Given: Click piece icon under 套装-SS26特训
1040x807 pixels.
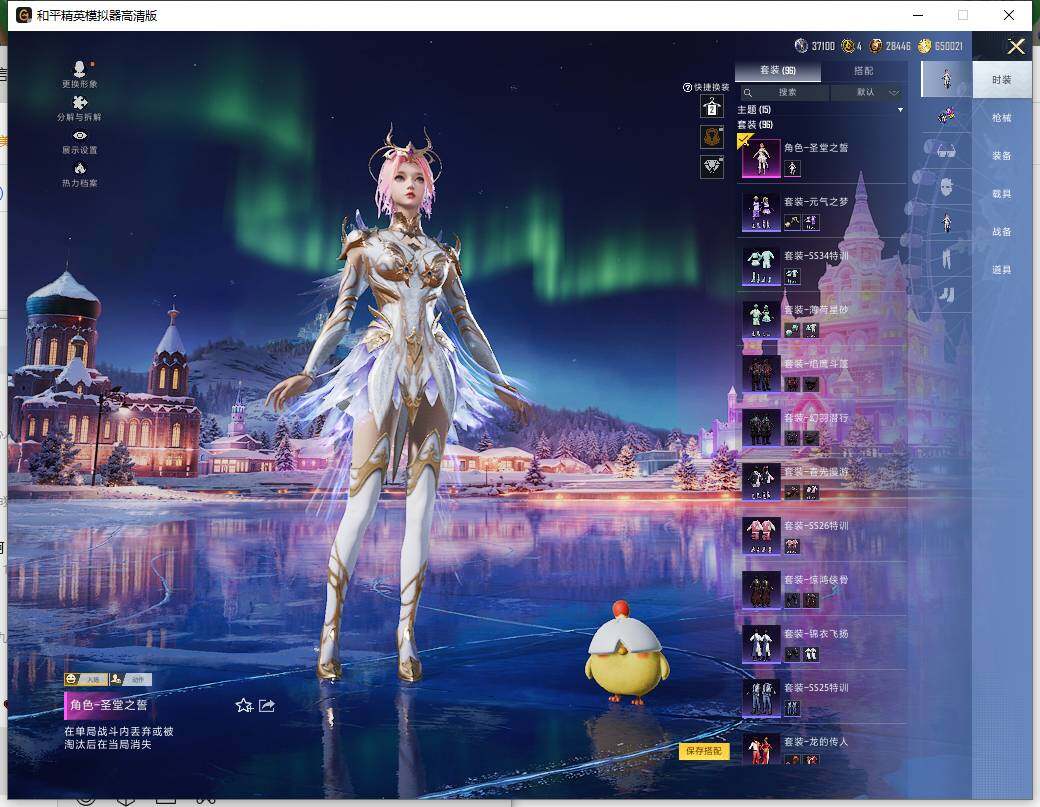Looking at the screenshot, I should coord(792,546).
